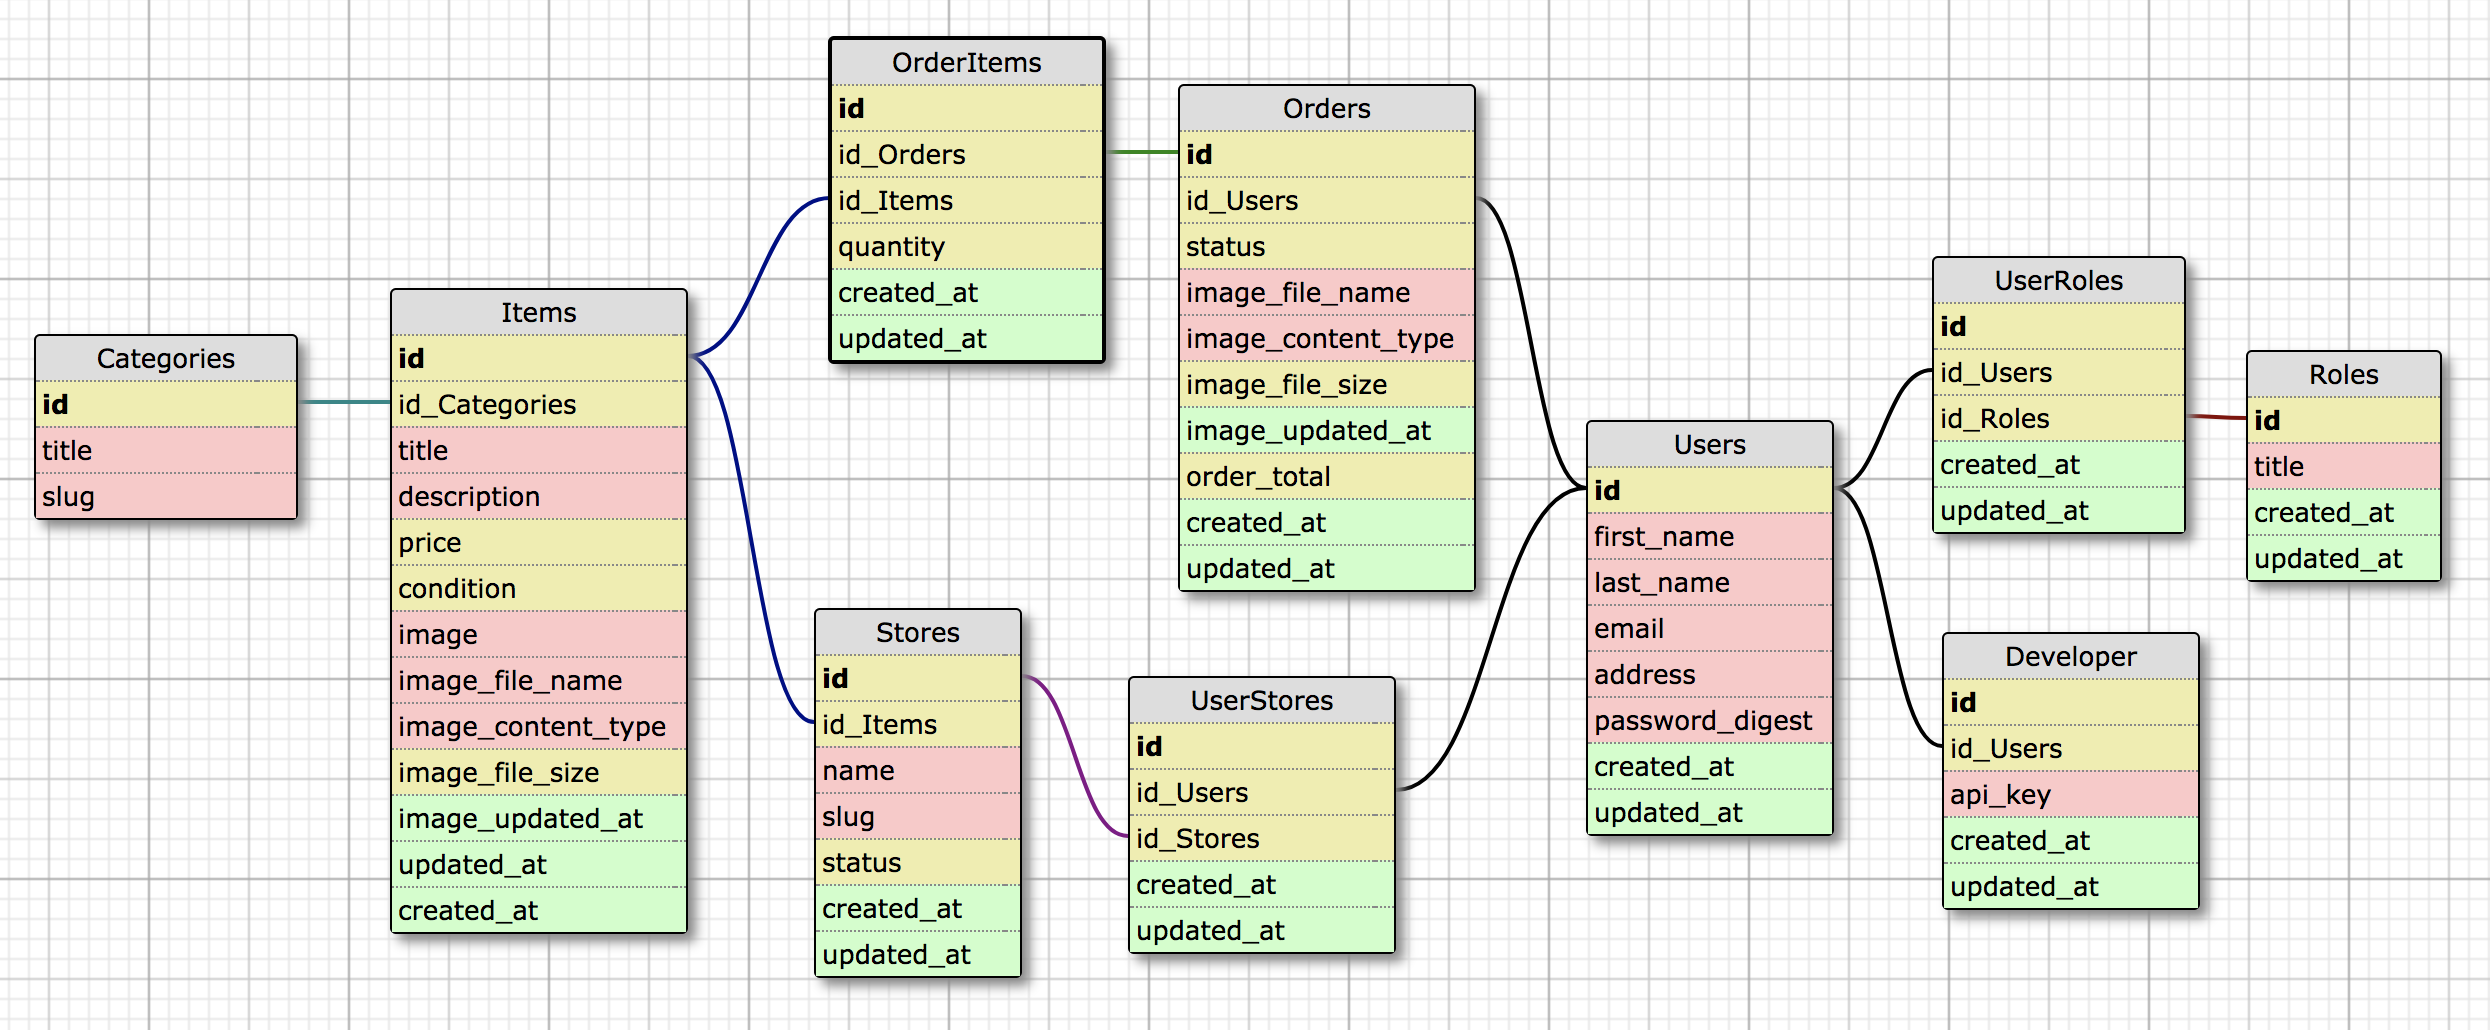
Task: Pick the name field in Stores table
Action: (x=918, y=770)
